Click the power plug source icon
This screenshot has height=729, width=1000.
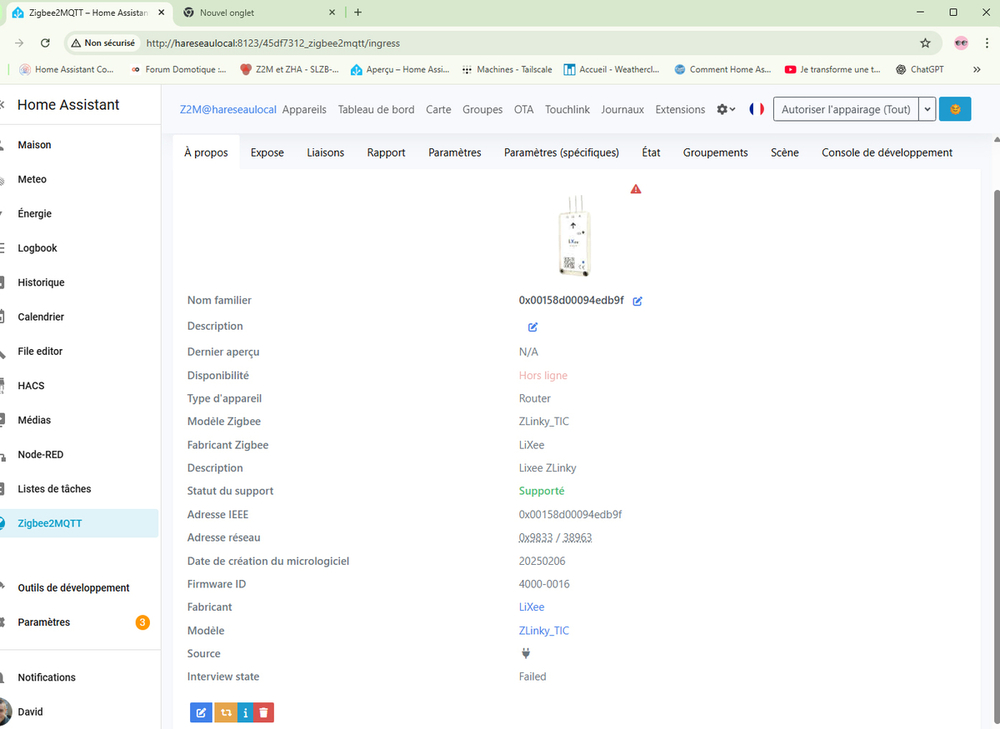526,653
